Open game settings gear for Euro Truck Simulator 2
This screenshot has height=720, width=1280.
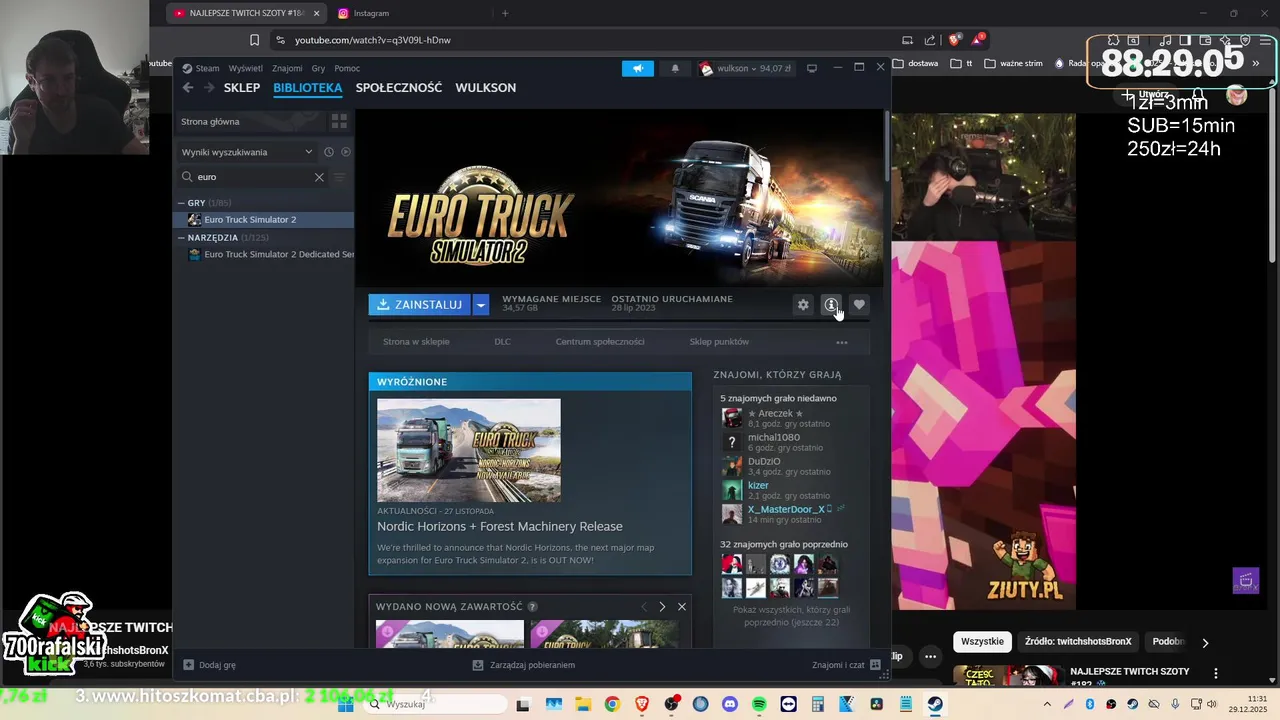803,305
